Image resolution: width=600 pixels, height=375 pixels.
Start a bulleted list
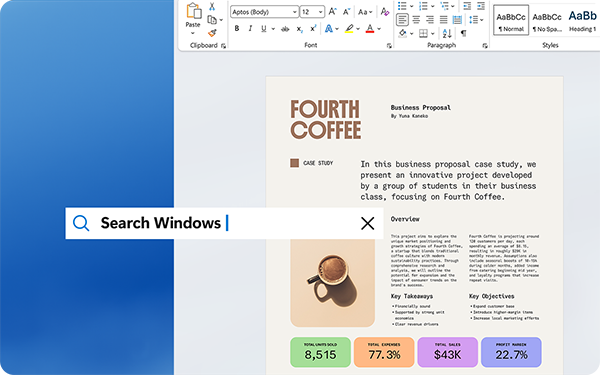[x=402, y=6]
